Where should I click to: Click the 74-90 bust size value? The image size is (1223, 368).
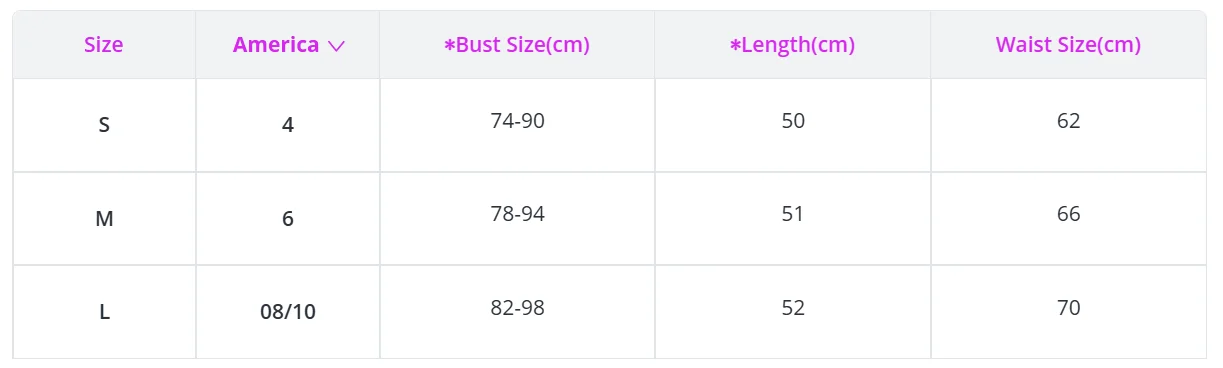(518, 121)
